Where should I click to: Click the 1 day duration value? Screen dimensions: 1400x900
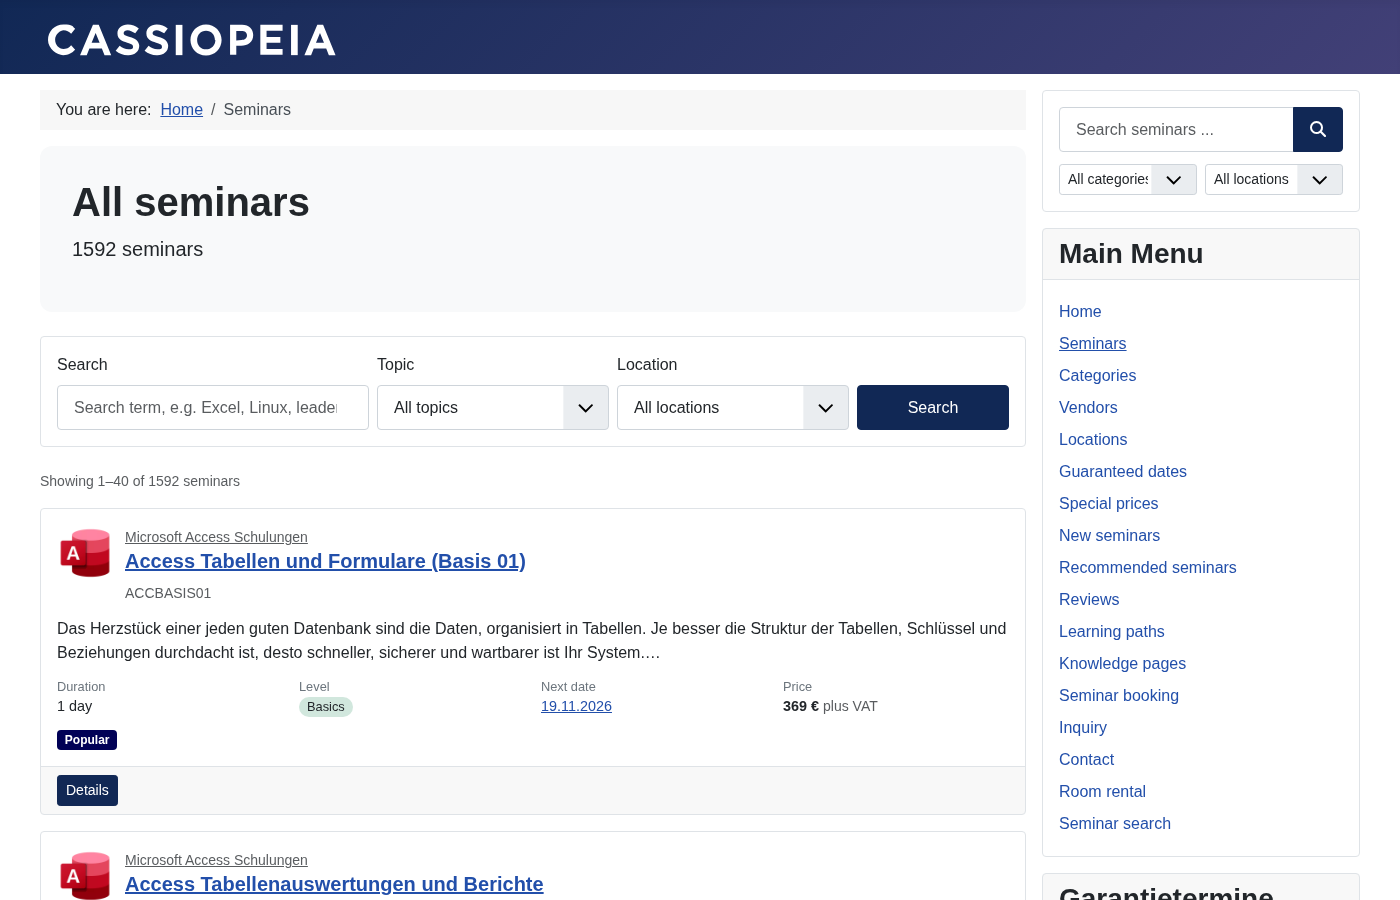pos(75,706)
